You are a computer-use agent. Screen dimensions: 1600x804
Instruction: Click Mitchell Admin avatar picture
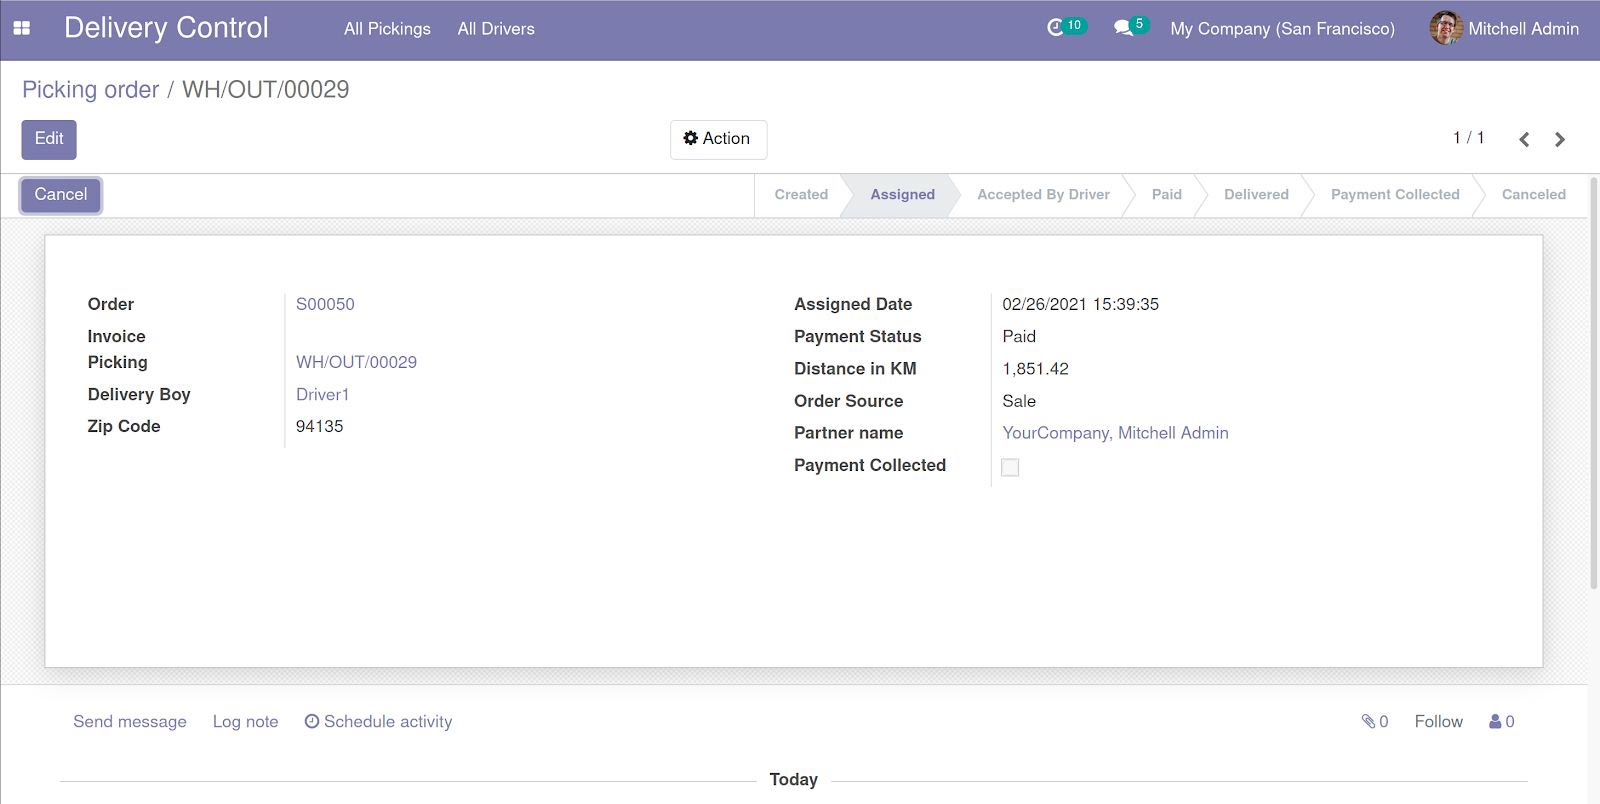[1446, 28]
